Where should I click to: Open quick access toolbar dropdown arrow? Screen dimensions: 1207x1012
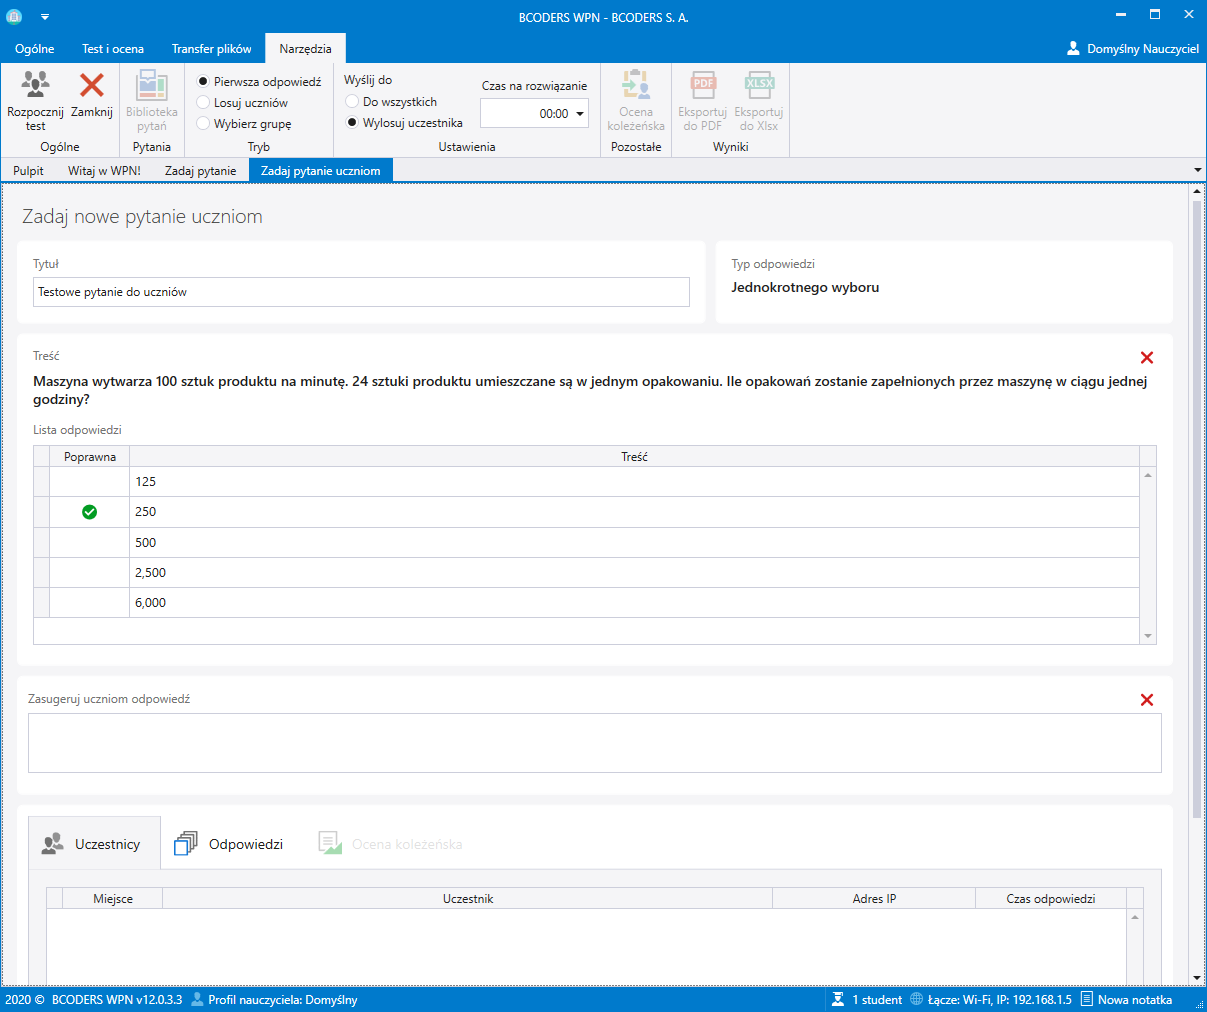pos(45,17)
